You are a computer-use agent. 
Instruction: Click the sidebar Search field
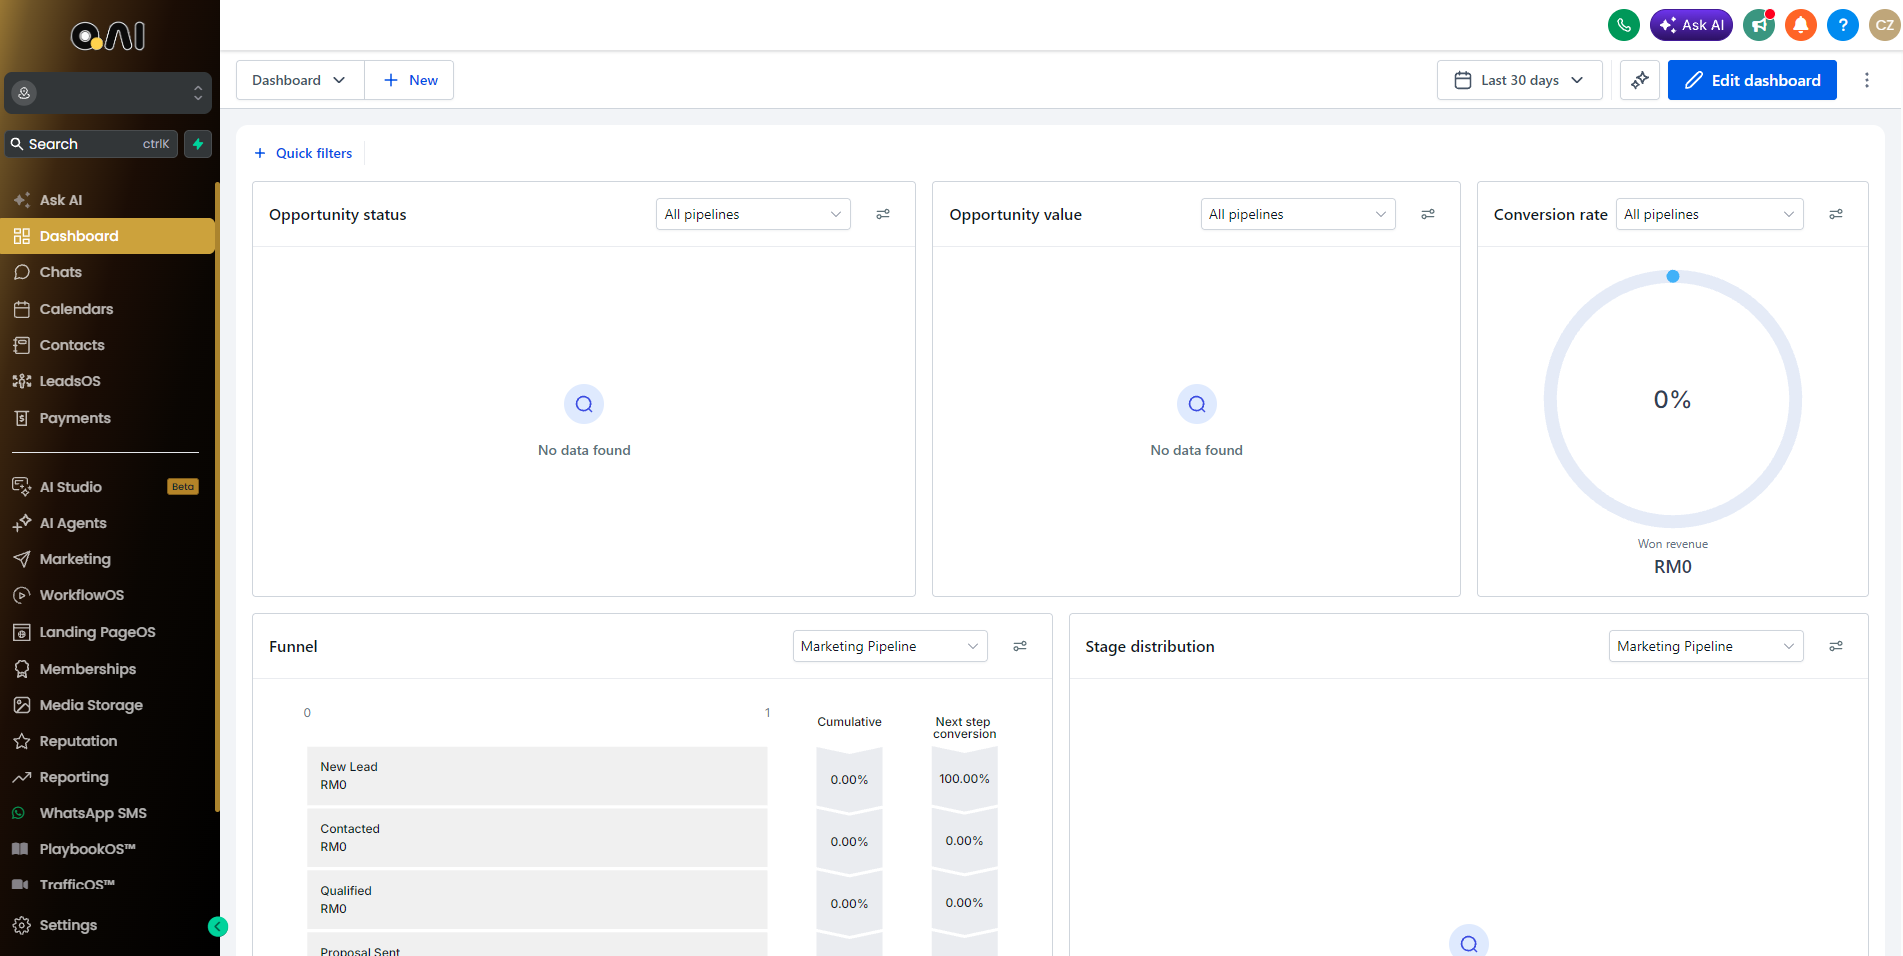91,144
